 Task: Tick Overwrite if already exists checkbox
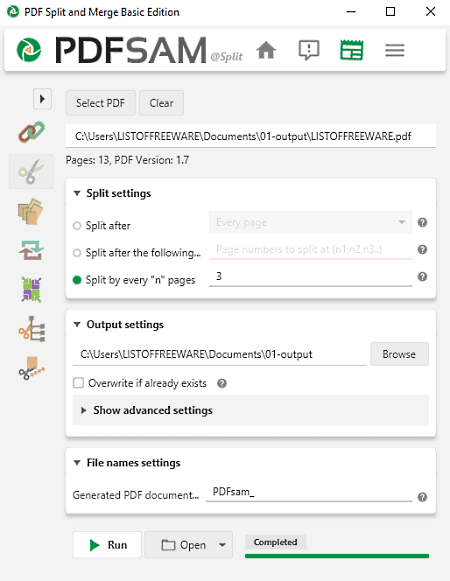pos(78,383)
